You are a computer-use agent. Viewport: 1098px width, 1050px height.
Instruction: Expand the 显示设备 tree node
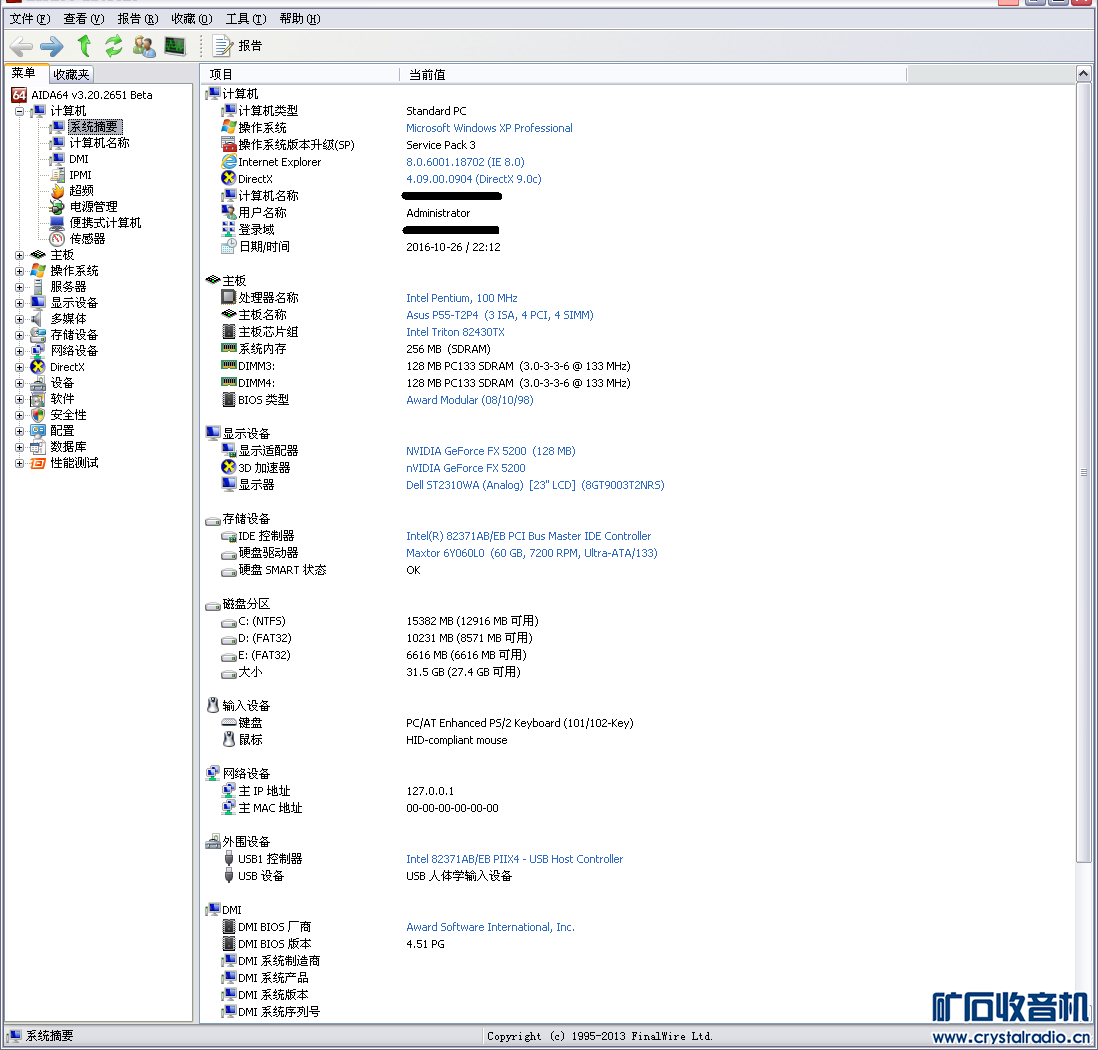pos(20,303)
